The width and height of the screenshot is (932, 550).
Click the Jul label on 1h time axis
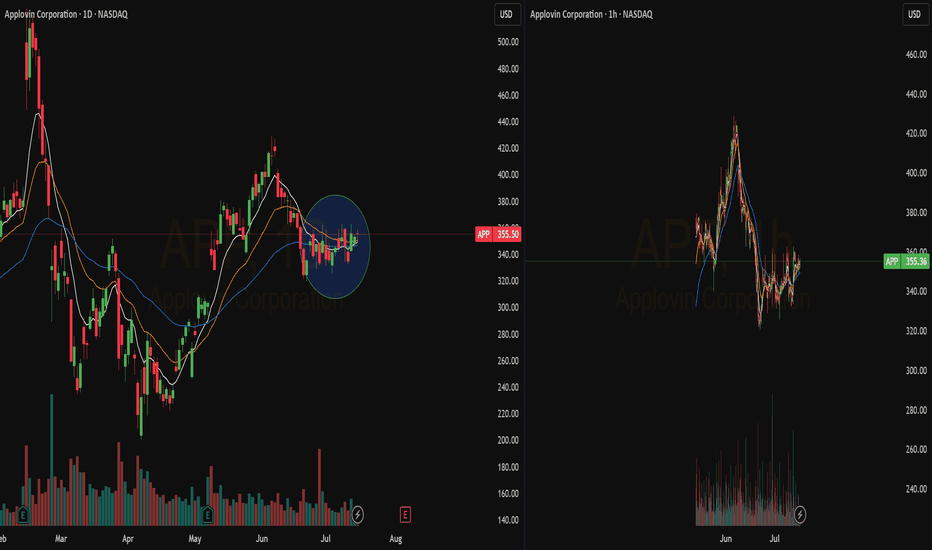click(774, 539)
